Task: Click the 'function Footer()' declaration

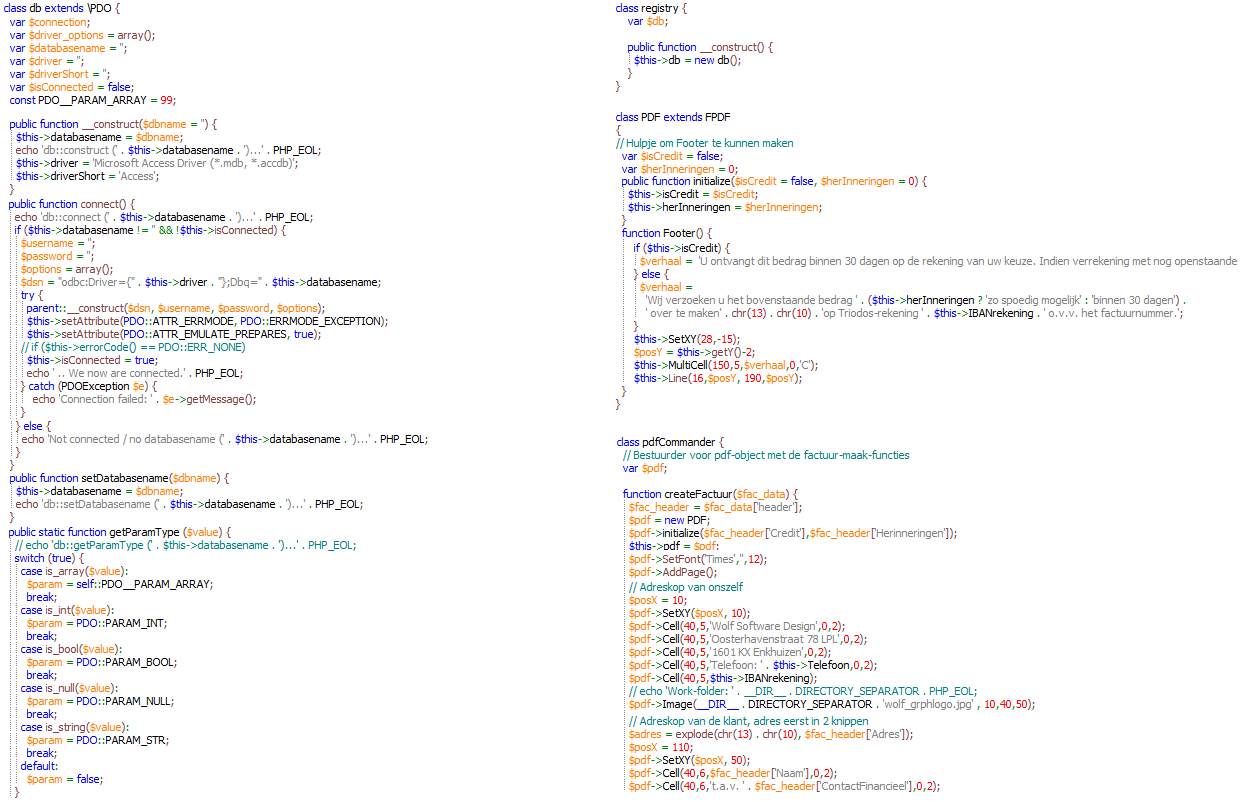Action: tap(667, 233)
